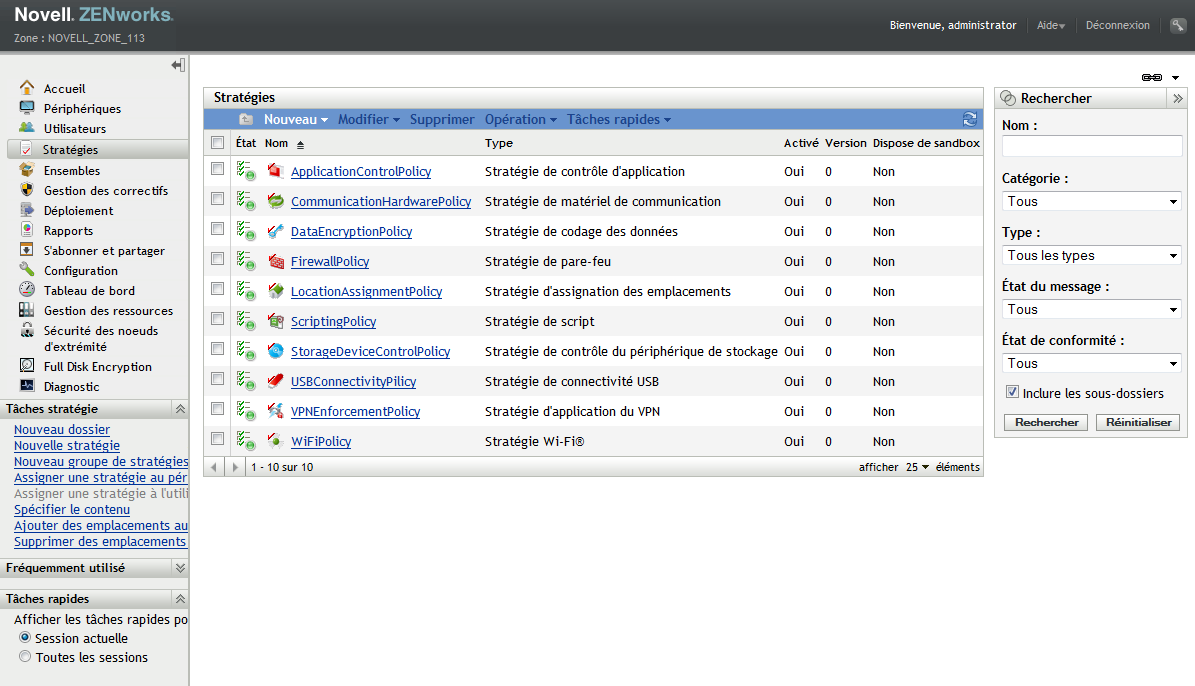Image resolution: width=1195 pixels, height=686 pixels.
Task: Click the Nom search input field
Action: [x=1092, y=146]
